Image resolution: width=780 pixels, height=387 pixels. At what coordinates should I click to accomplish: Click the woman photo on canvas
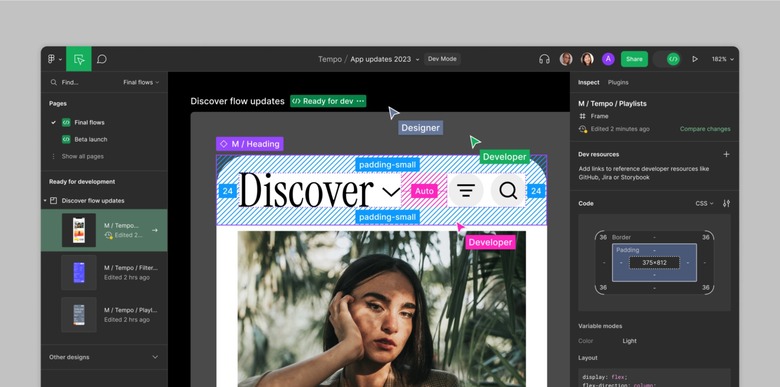click(x=382, y=308)
